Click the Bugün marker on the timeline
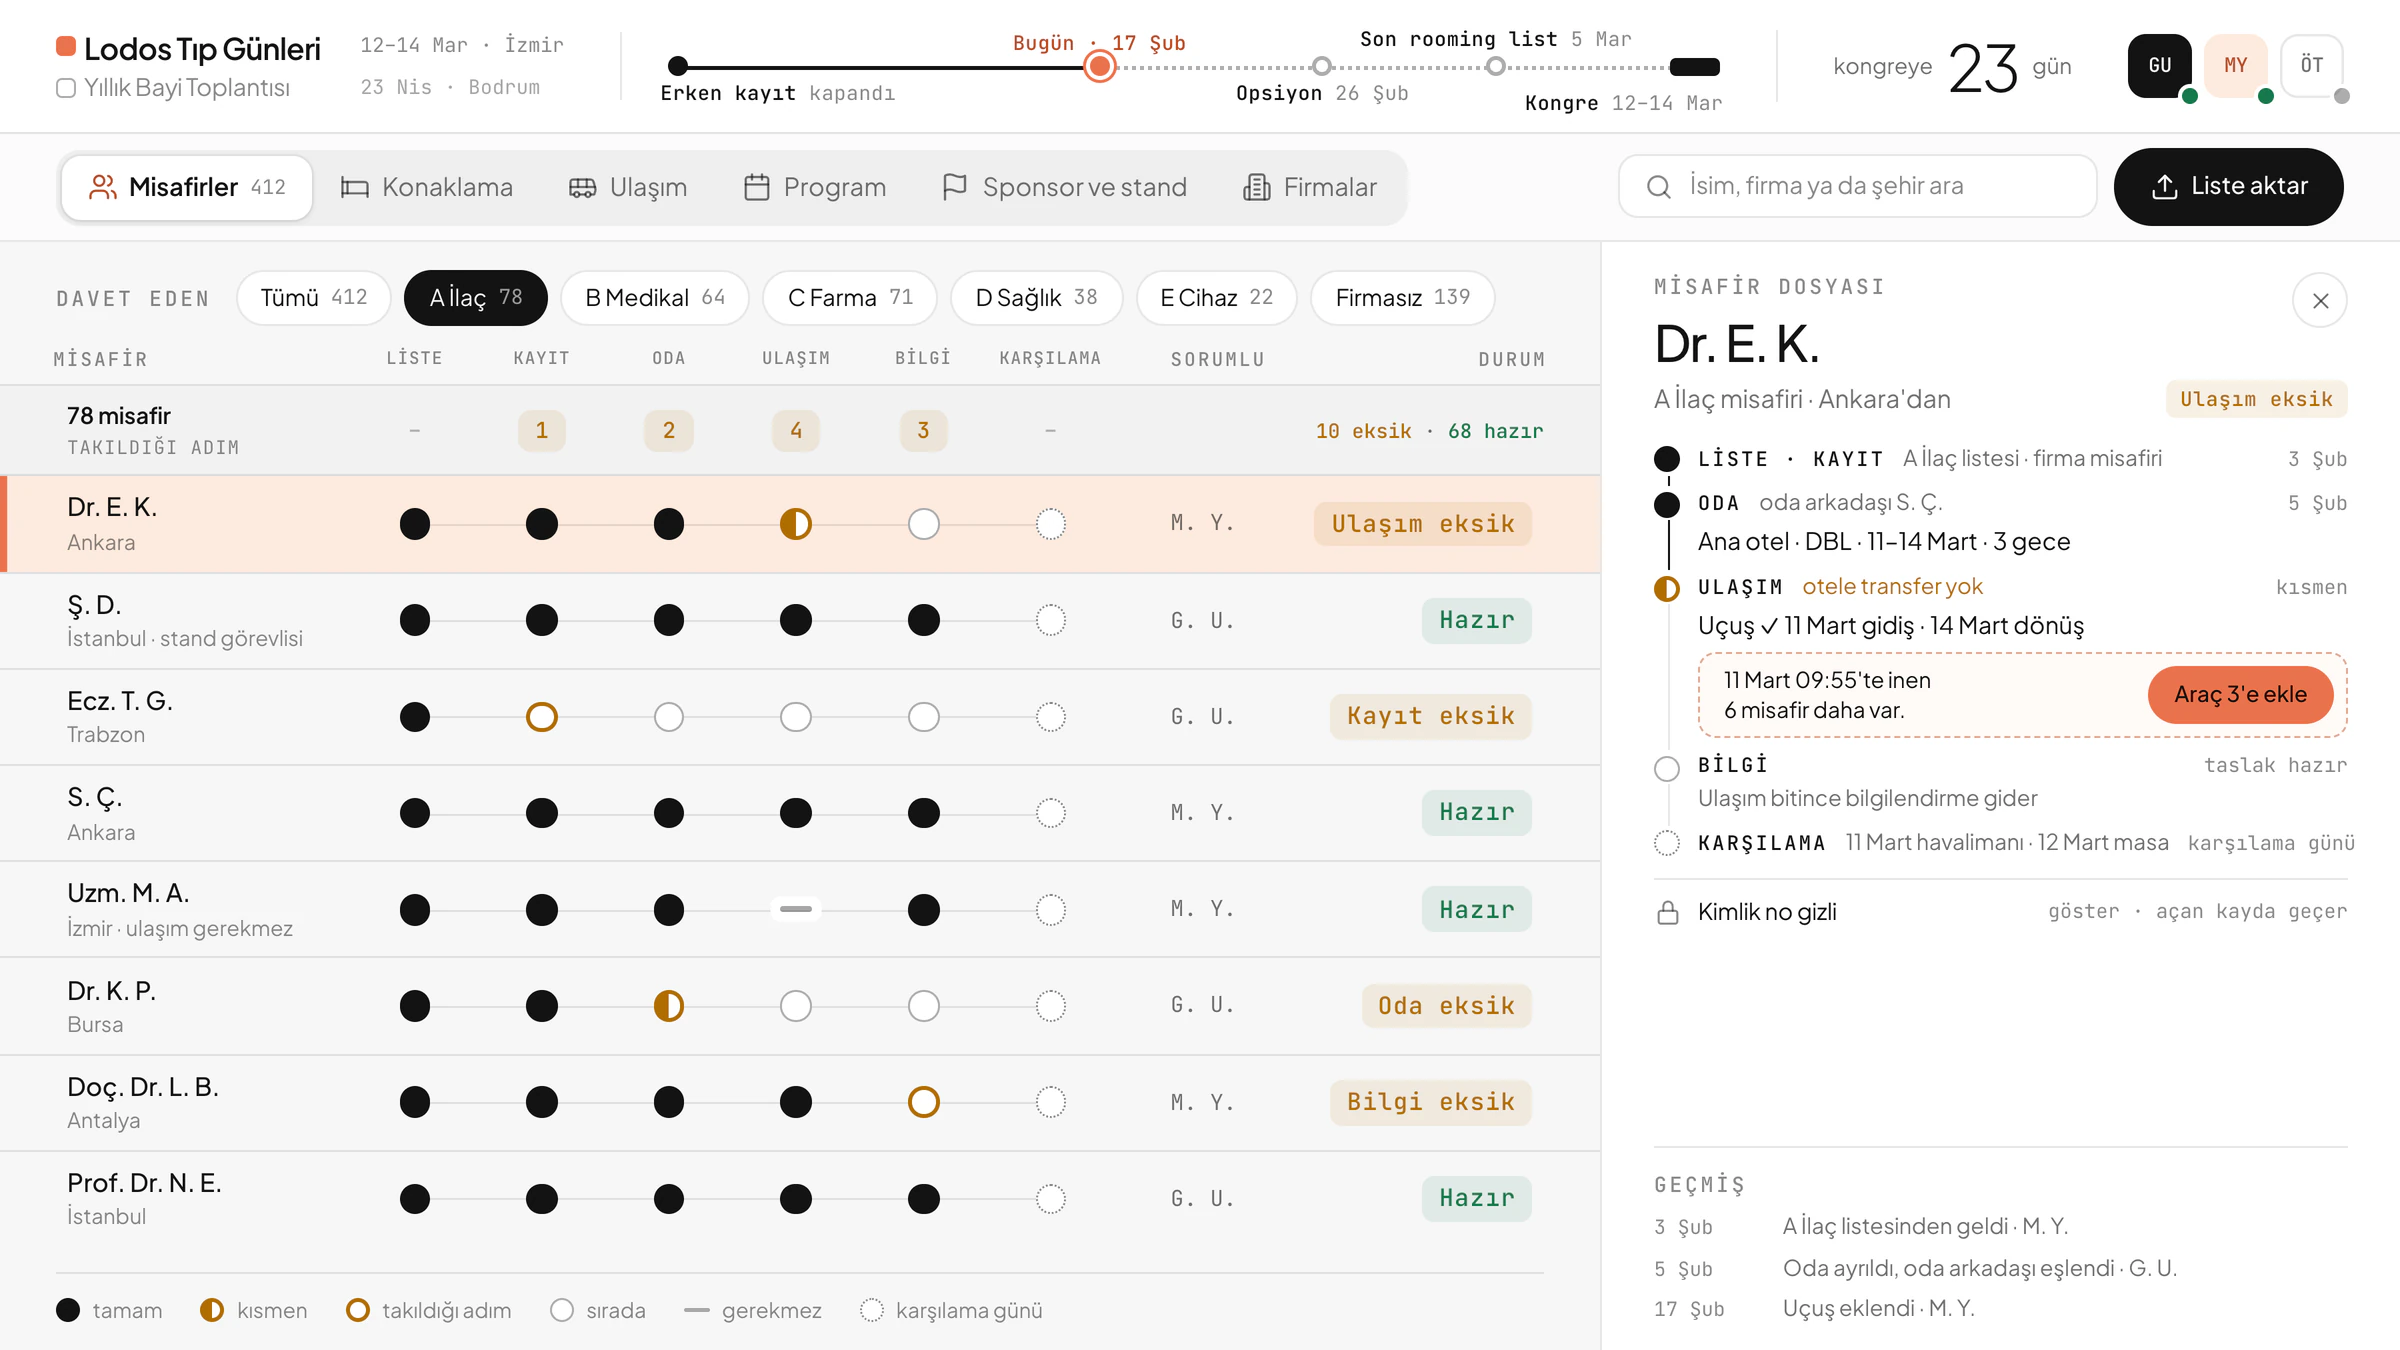 pos(1099,67)
